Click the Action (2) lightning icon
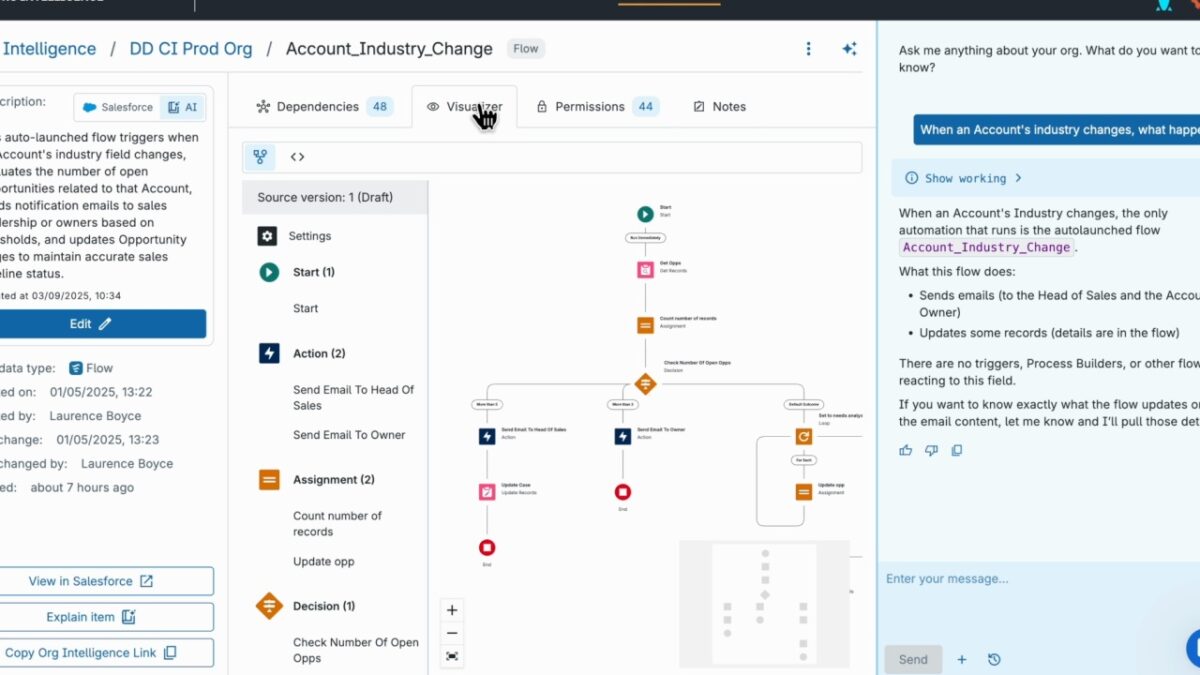This screenshot has height=675, width=1200. [x=269, y=353]
